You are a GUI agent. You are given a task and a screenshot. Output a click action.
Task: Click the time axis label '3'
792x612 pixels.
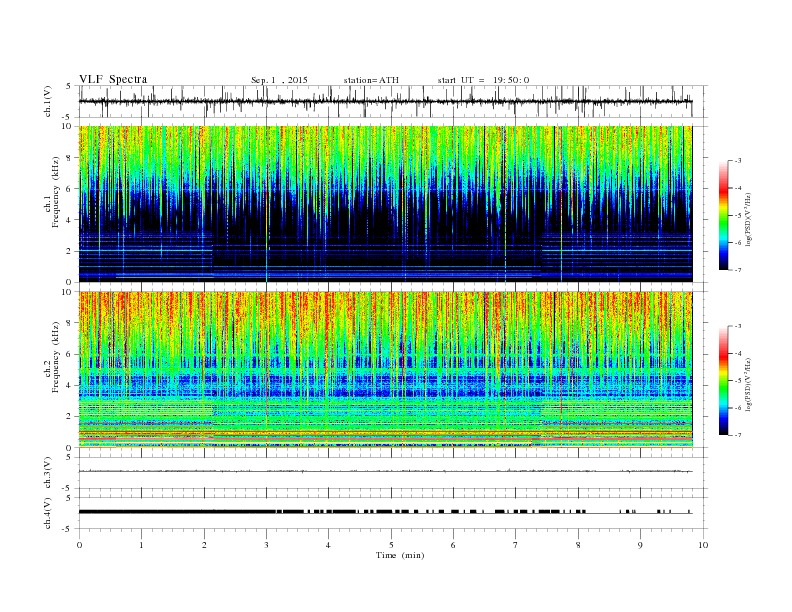(266, 545)
